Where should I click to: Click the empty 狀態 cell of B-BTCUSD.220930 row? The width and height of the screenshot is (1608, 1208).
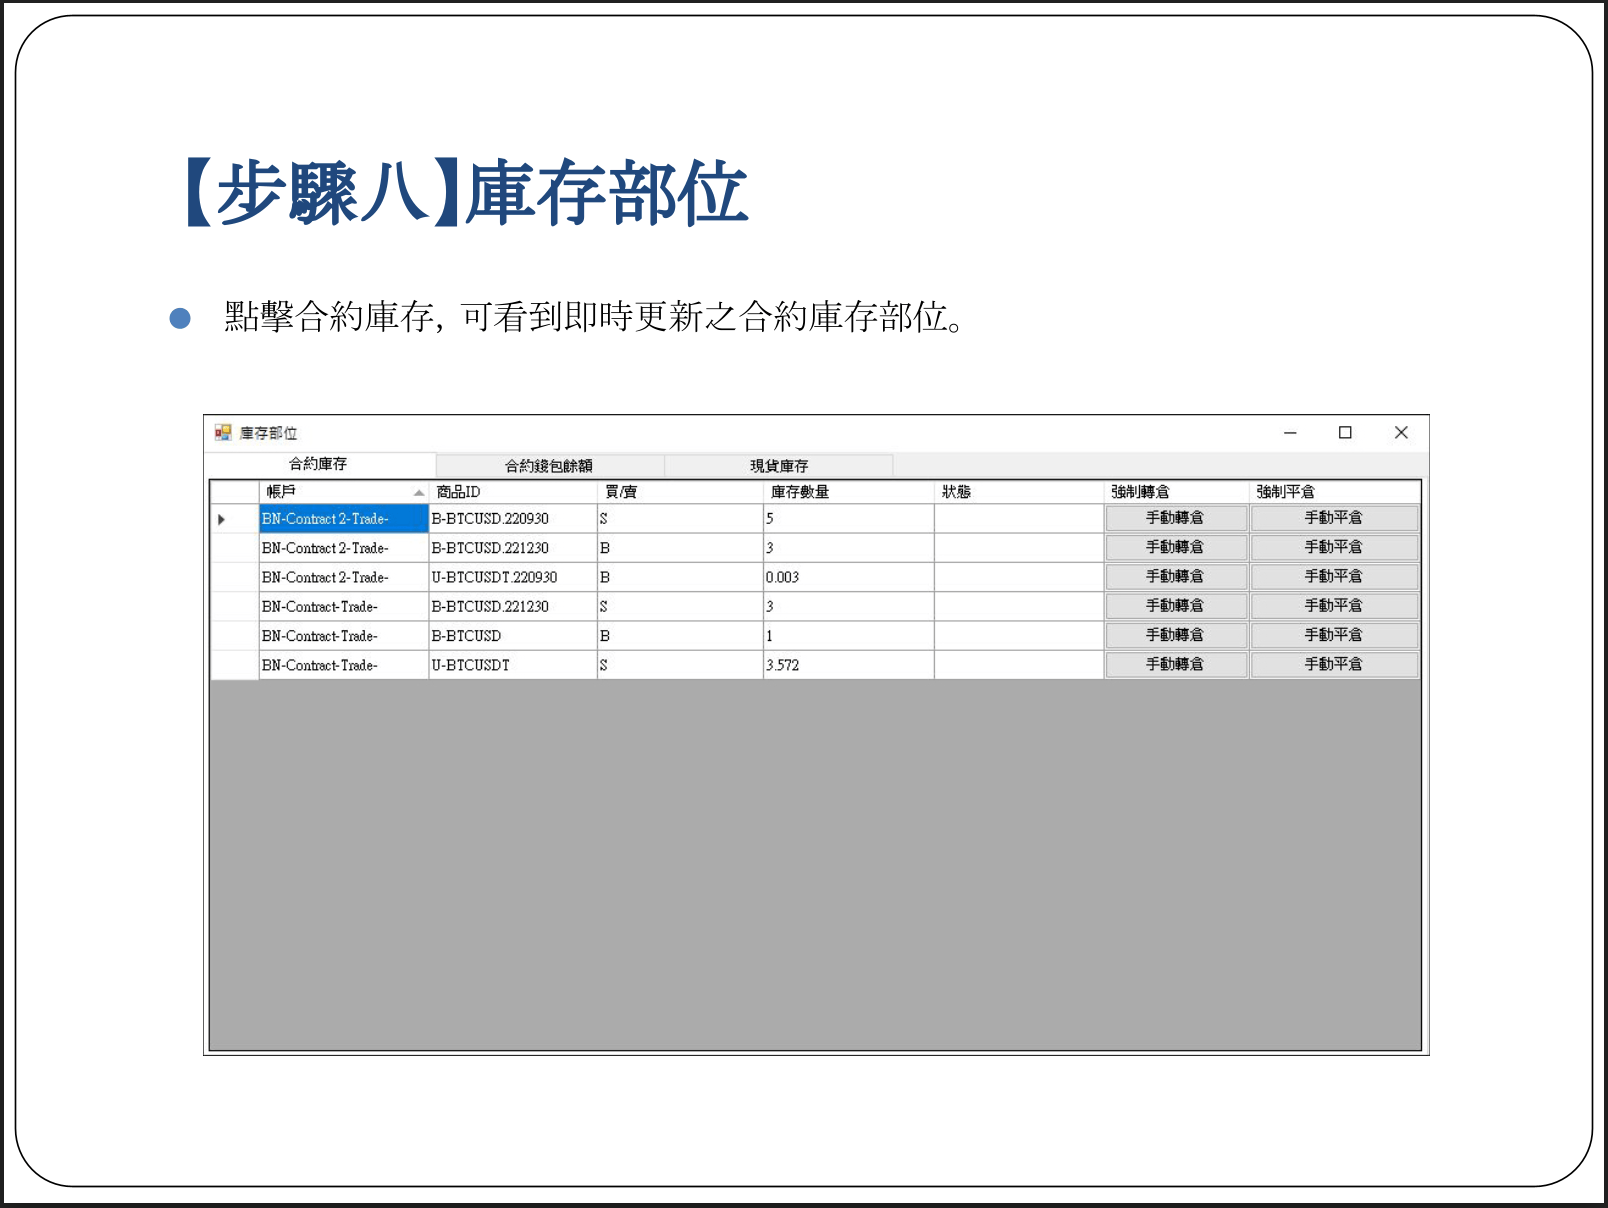point(1019,519)
